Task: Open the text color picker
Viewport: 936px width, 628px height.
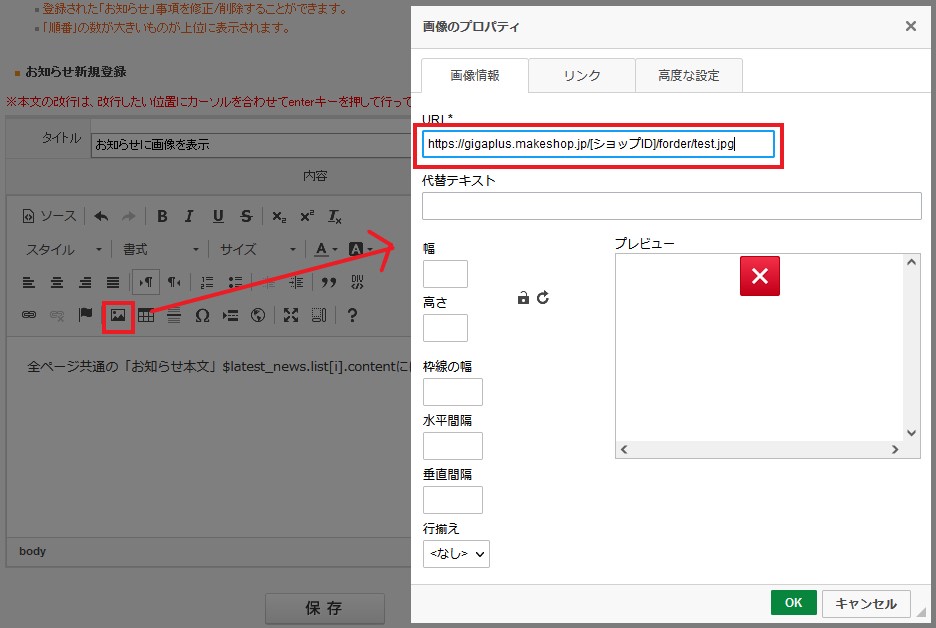Action: (x=319, y=250)
